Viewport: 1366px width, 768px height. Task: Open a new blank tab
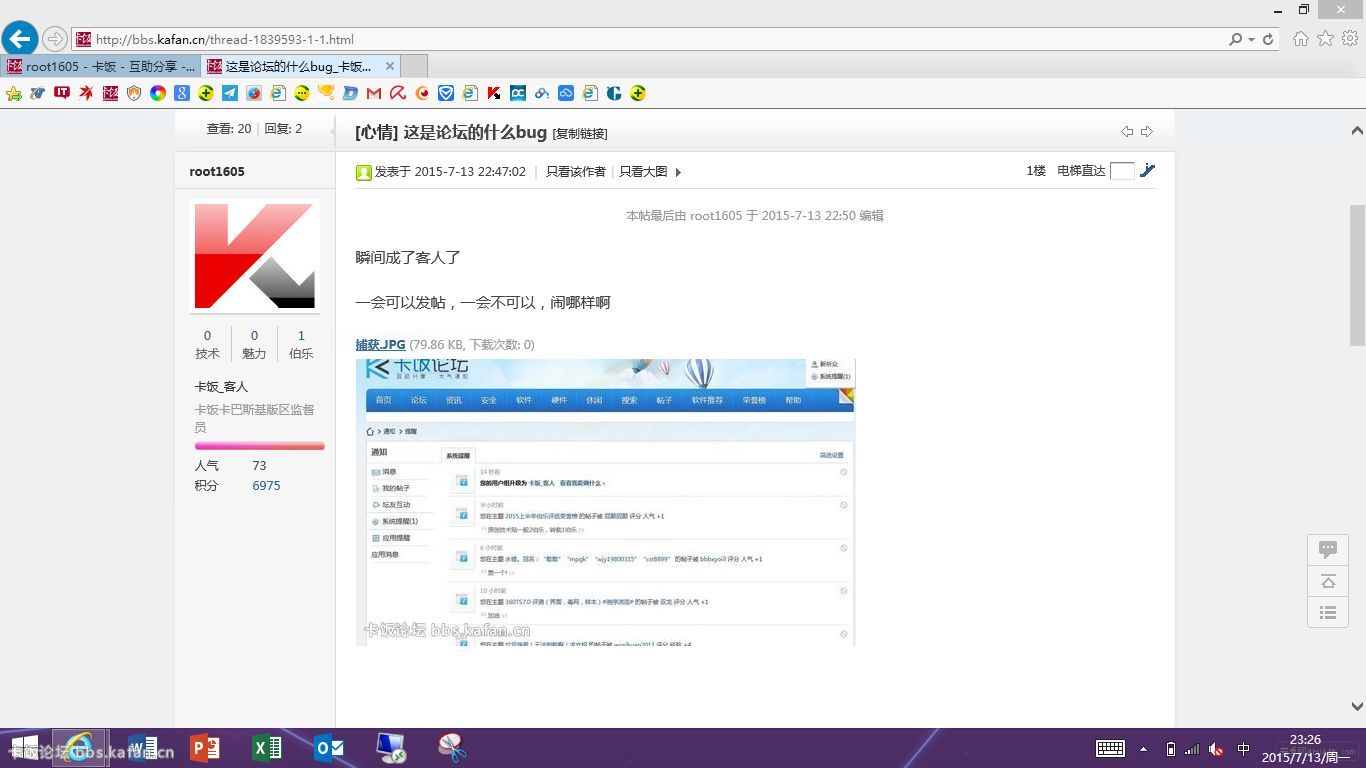pyautogui.click(x=414, y=66)
